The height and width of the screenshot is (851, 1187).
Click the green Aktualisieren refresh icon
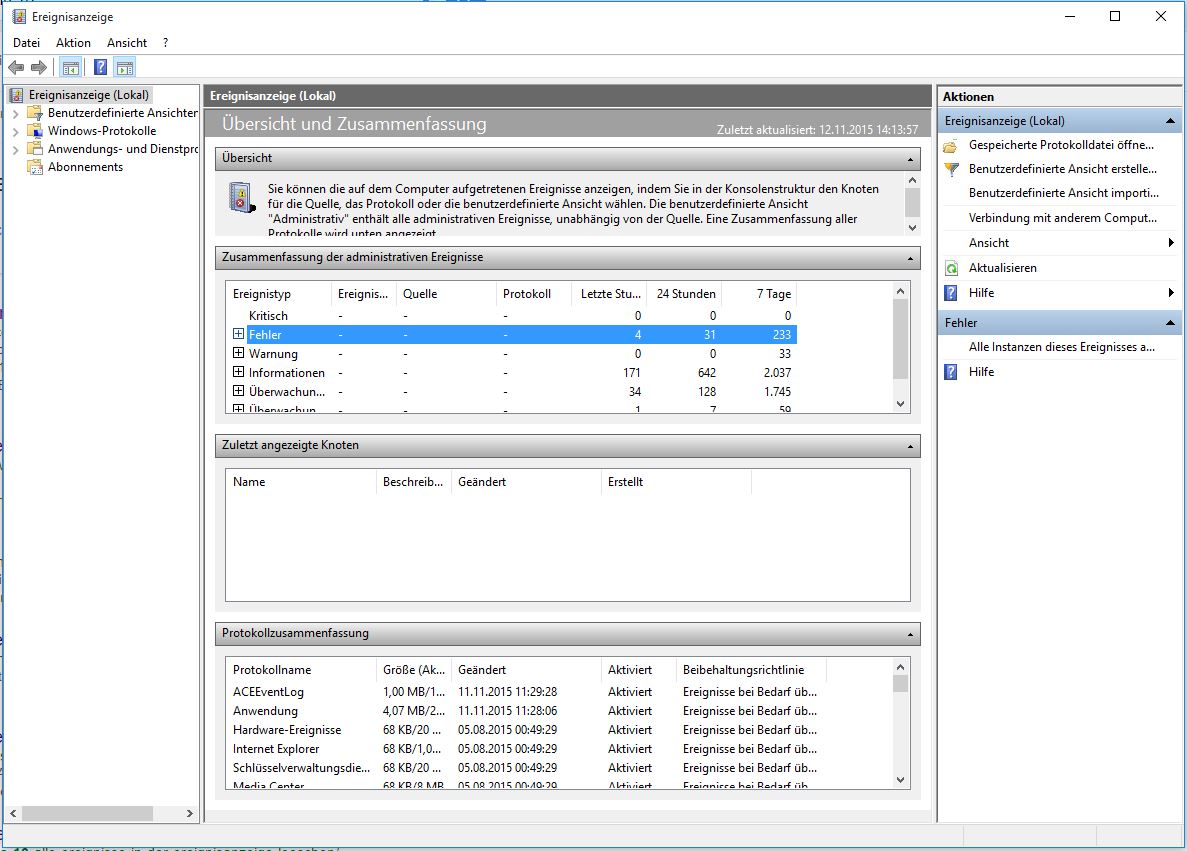point(951,268)
